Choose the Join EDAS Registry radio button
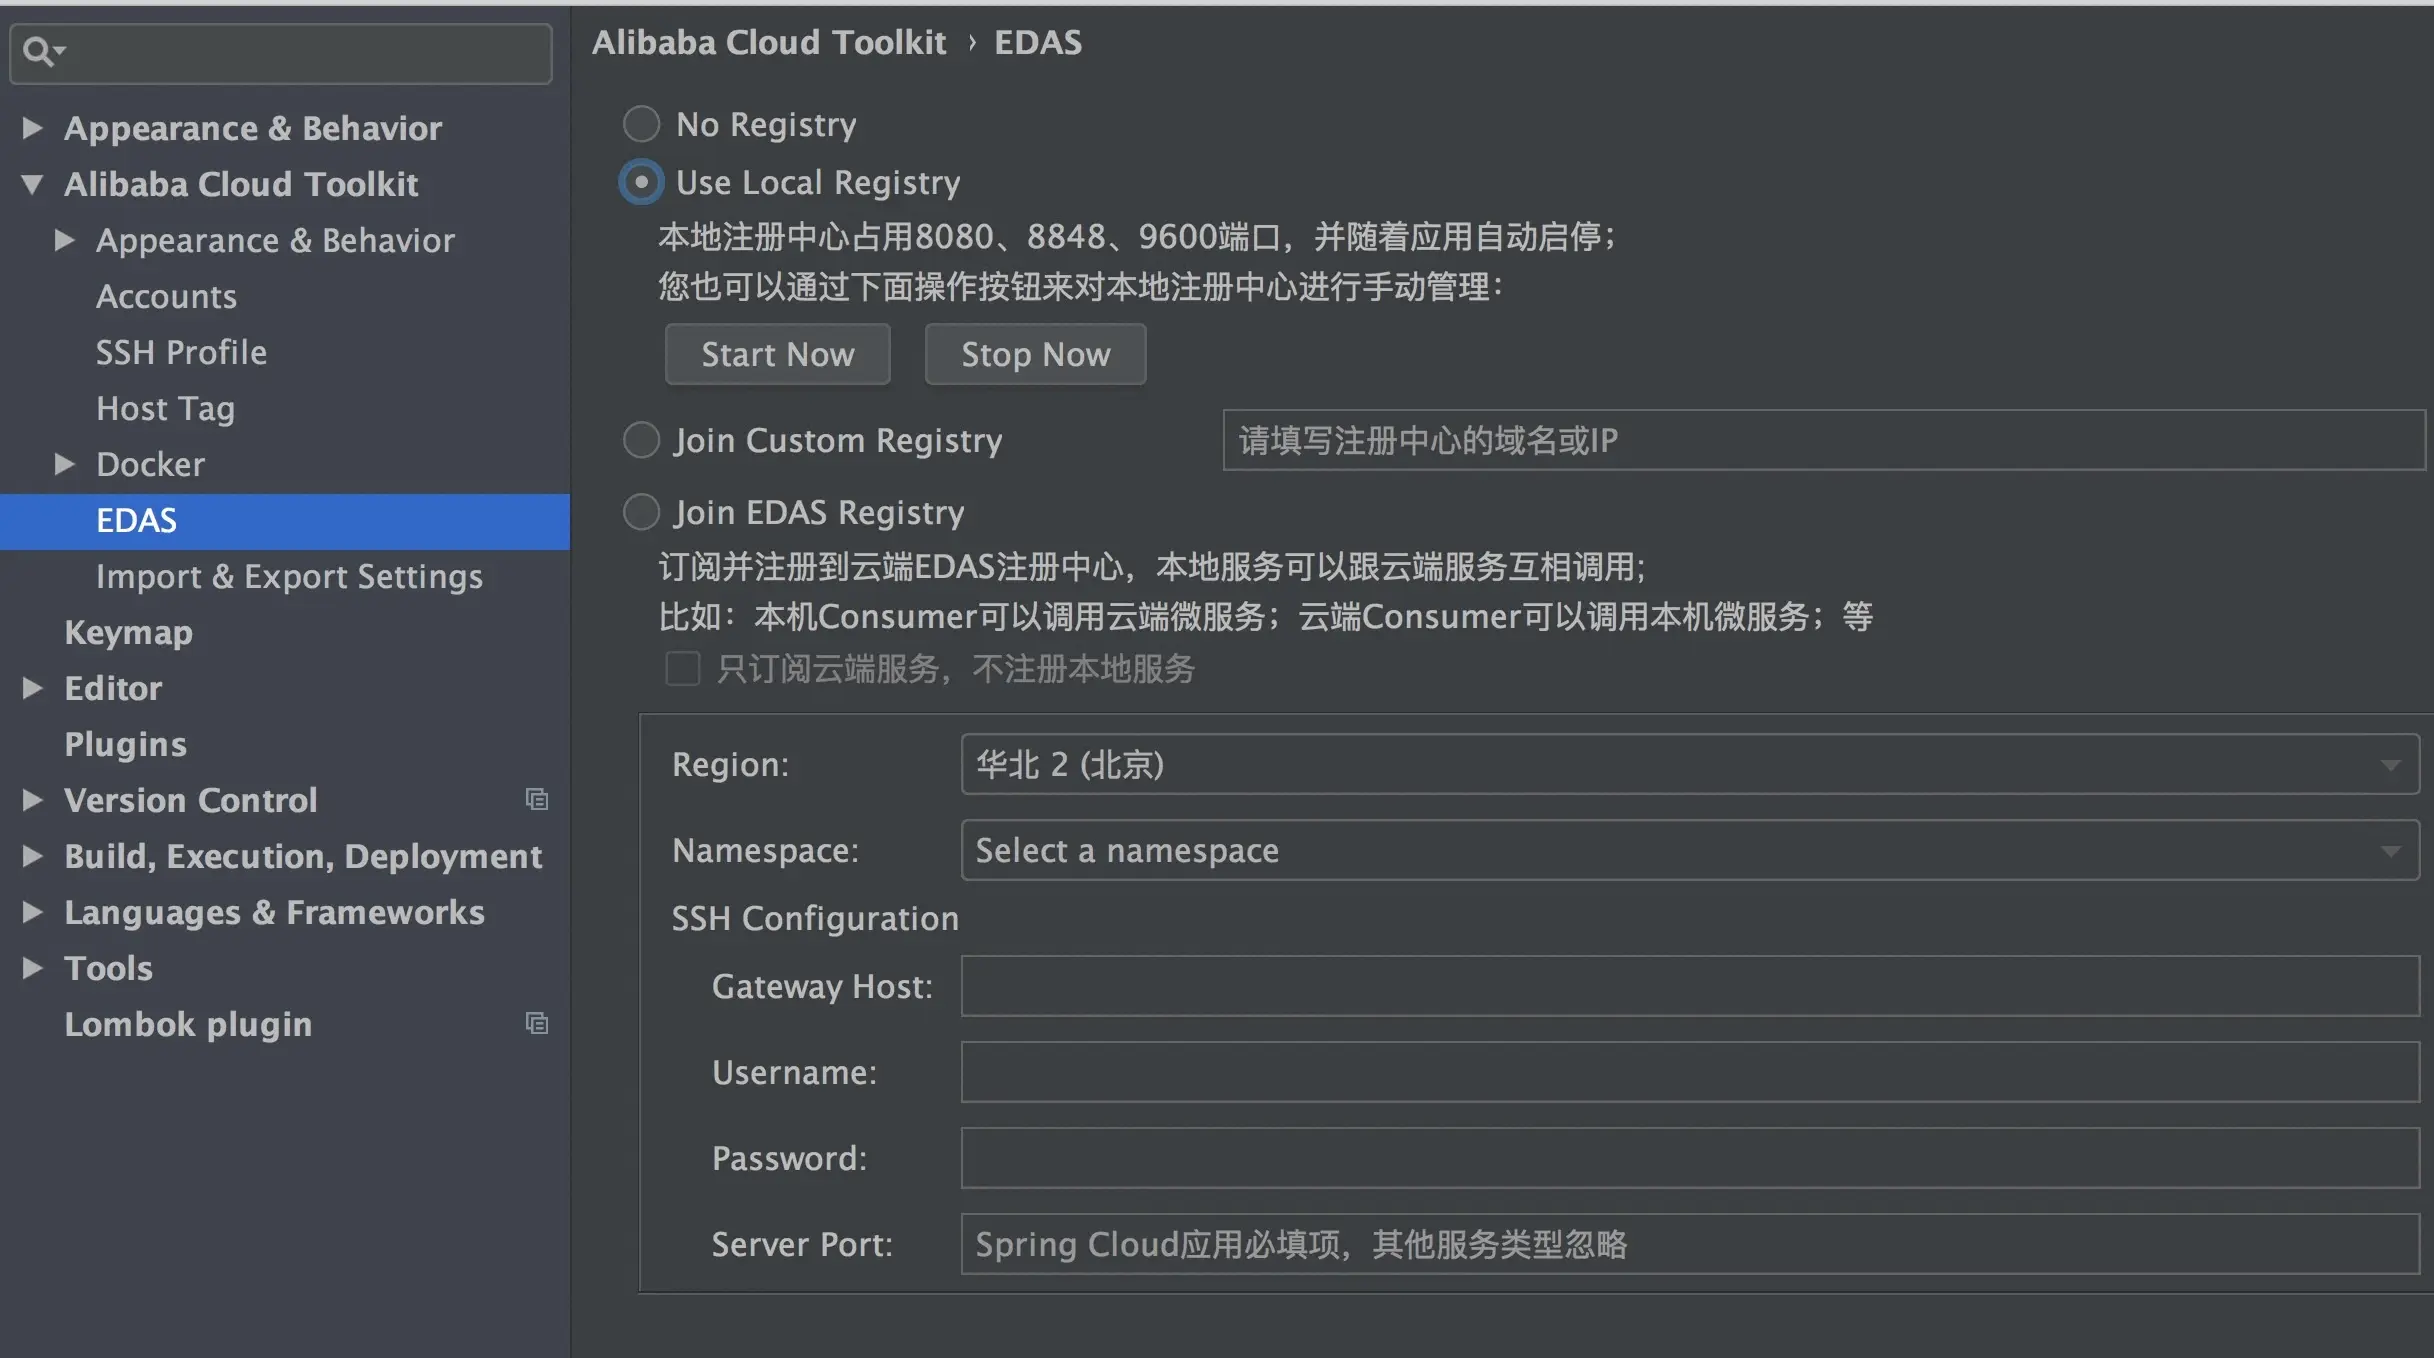 pyautogui.click(x=641, y=512)
